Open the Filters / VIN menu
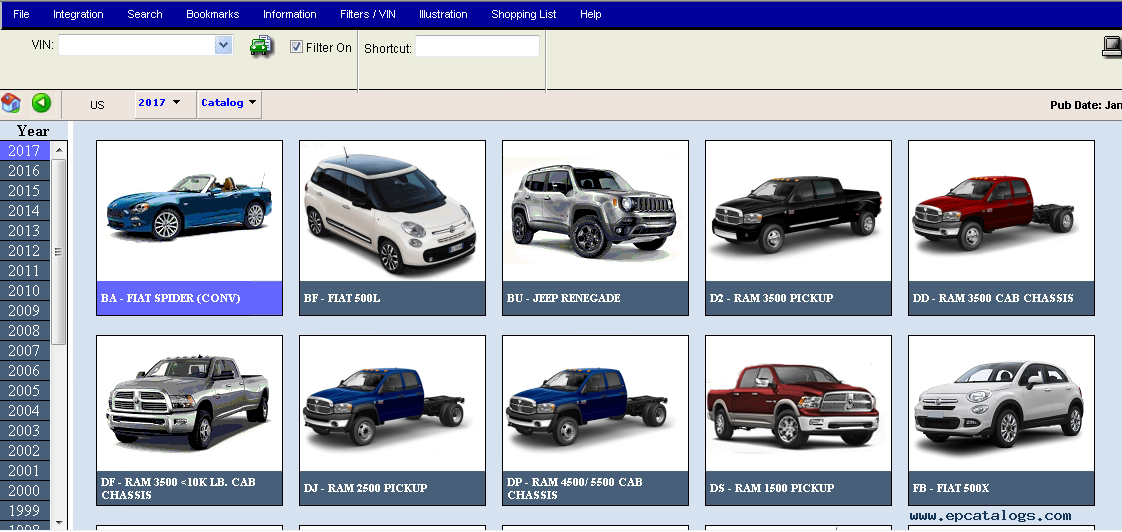Screen dimensions: 1122x532 [x=368, y=14]
